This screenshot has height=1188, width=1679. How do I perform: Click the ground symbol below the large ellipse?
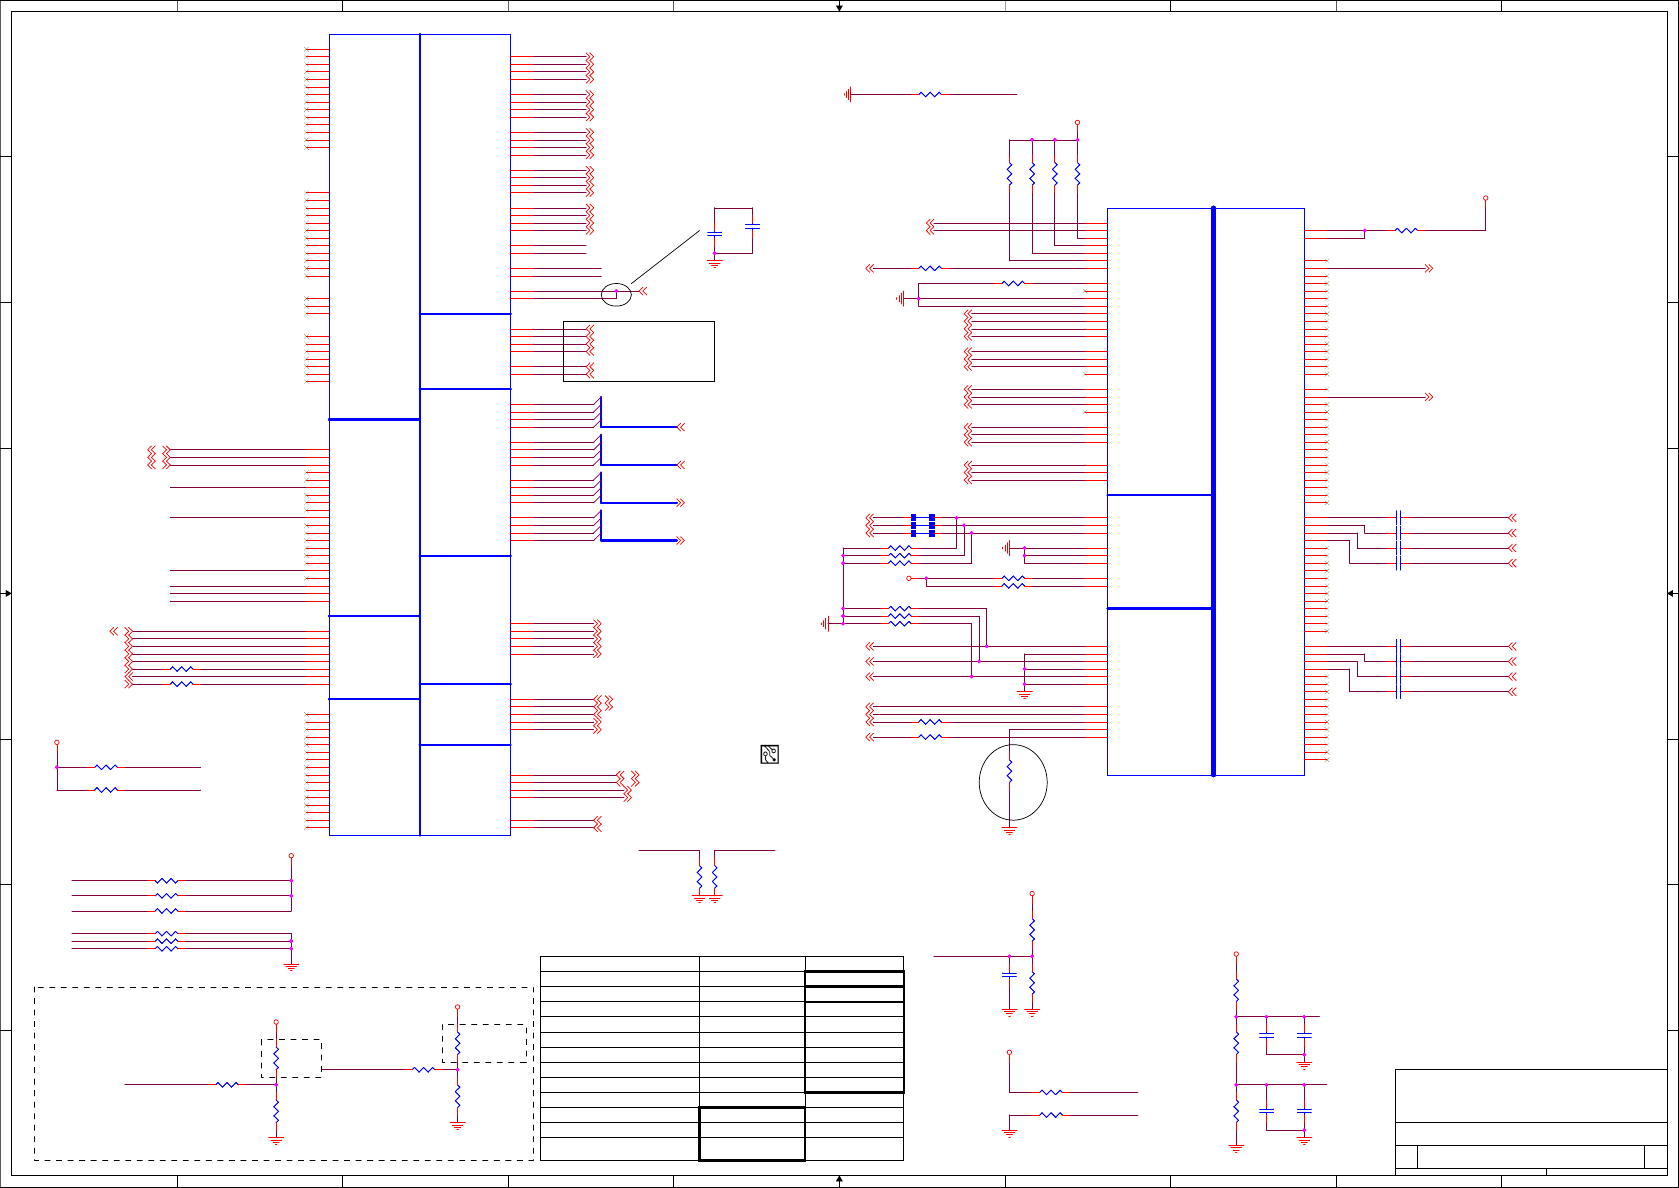(1009, 829)
